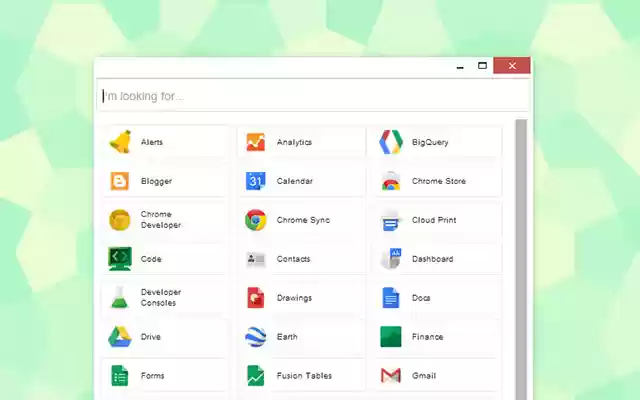Select the "Blogger" text

156,181
